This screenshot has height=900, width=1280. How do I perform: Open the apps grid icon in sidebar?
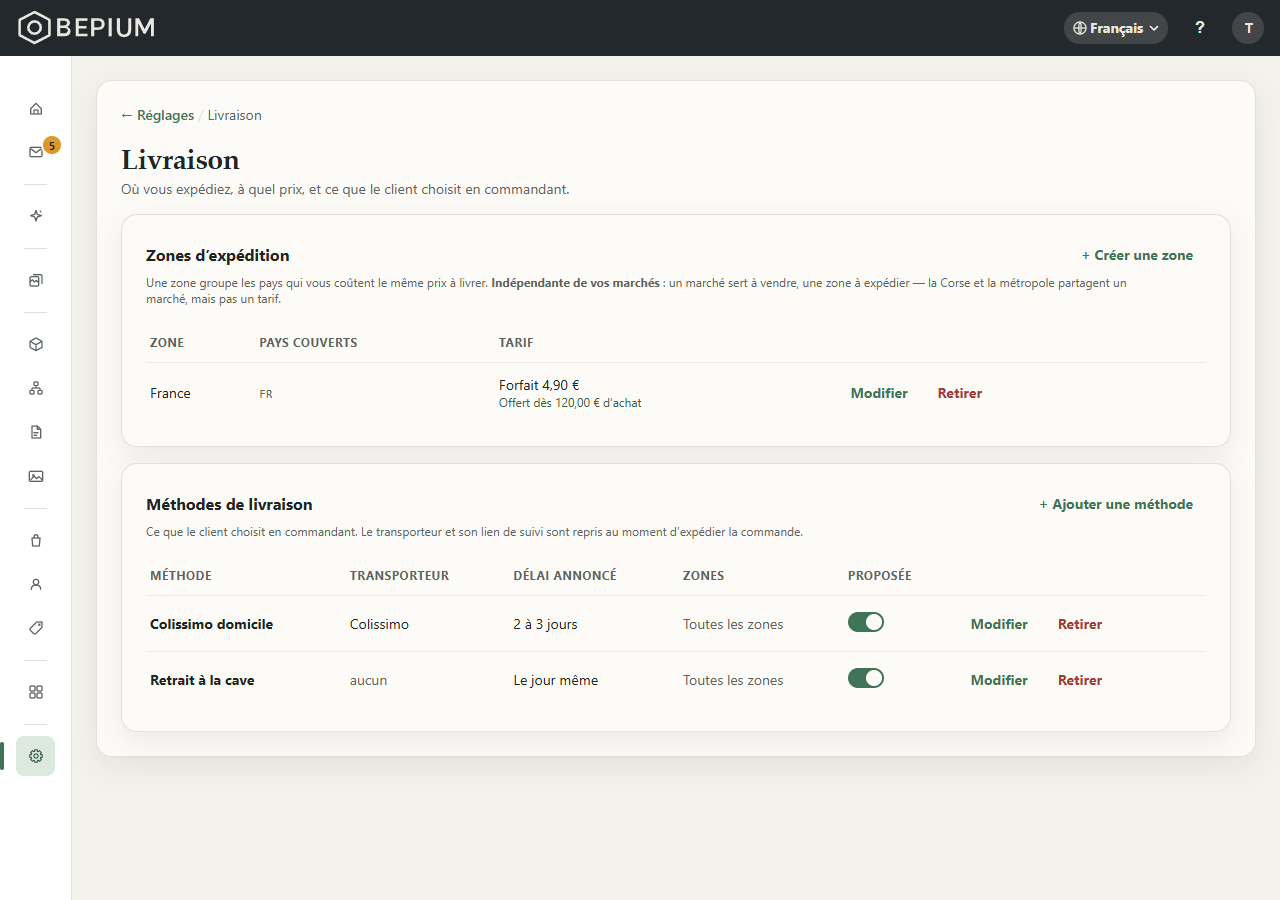click(36, 692)
